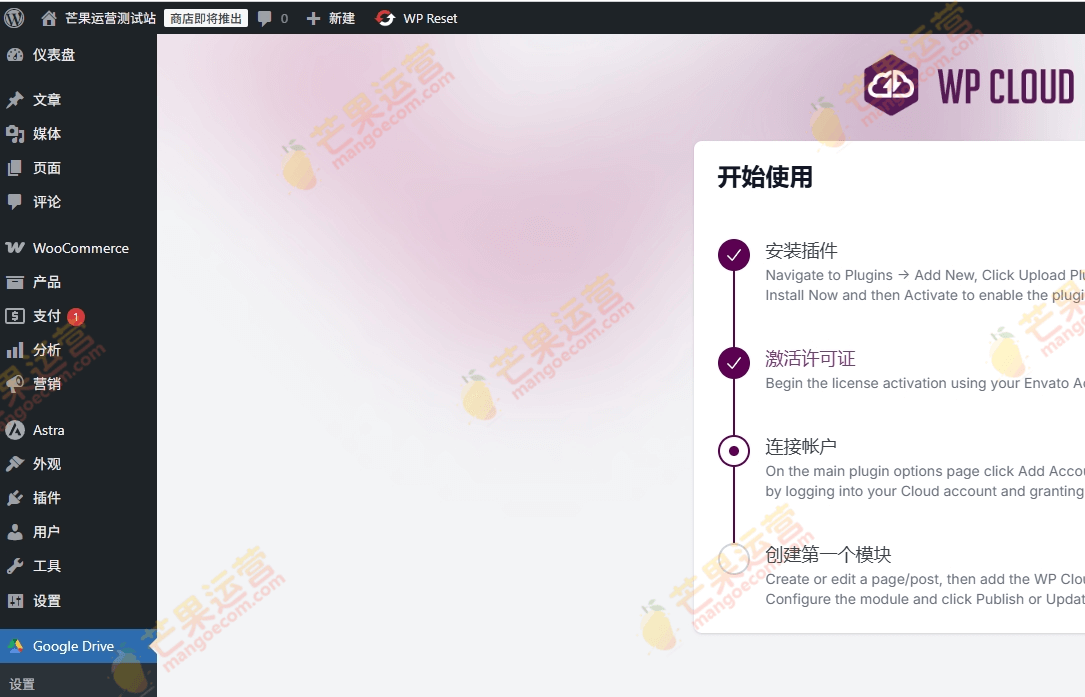
Task: Open 设置 submenu under Google Drive
Action: click(x=22, y=685)
